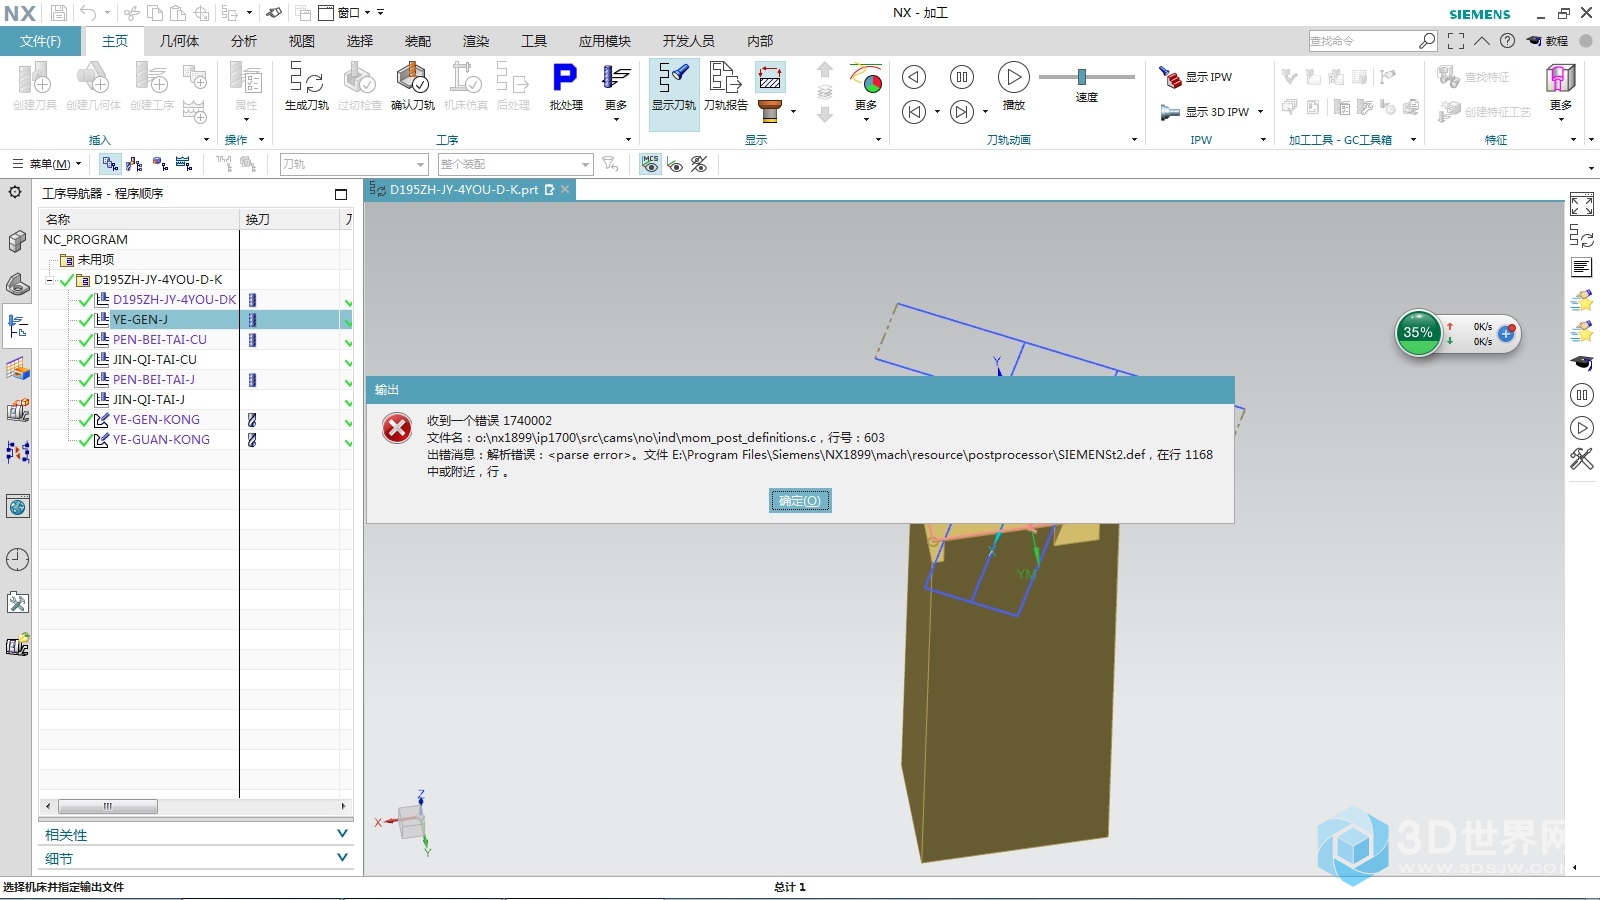The width and height of the screenshot is (1600, 900).
Task: Start tool path animation 播放
Action: [x=1013, y=85]
